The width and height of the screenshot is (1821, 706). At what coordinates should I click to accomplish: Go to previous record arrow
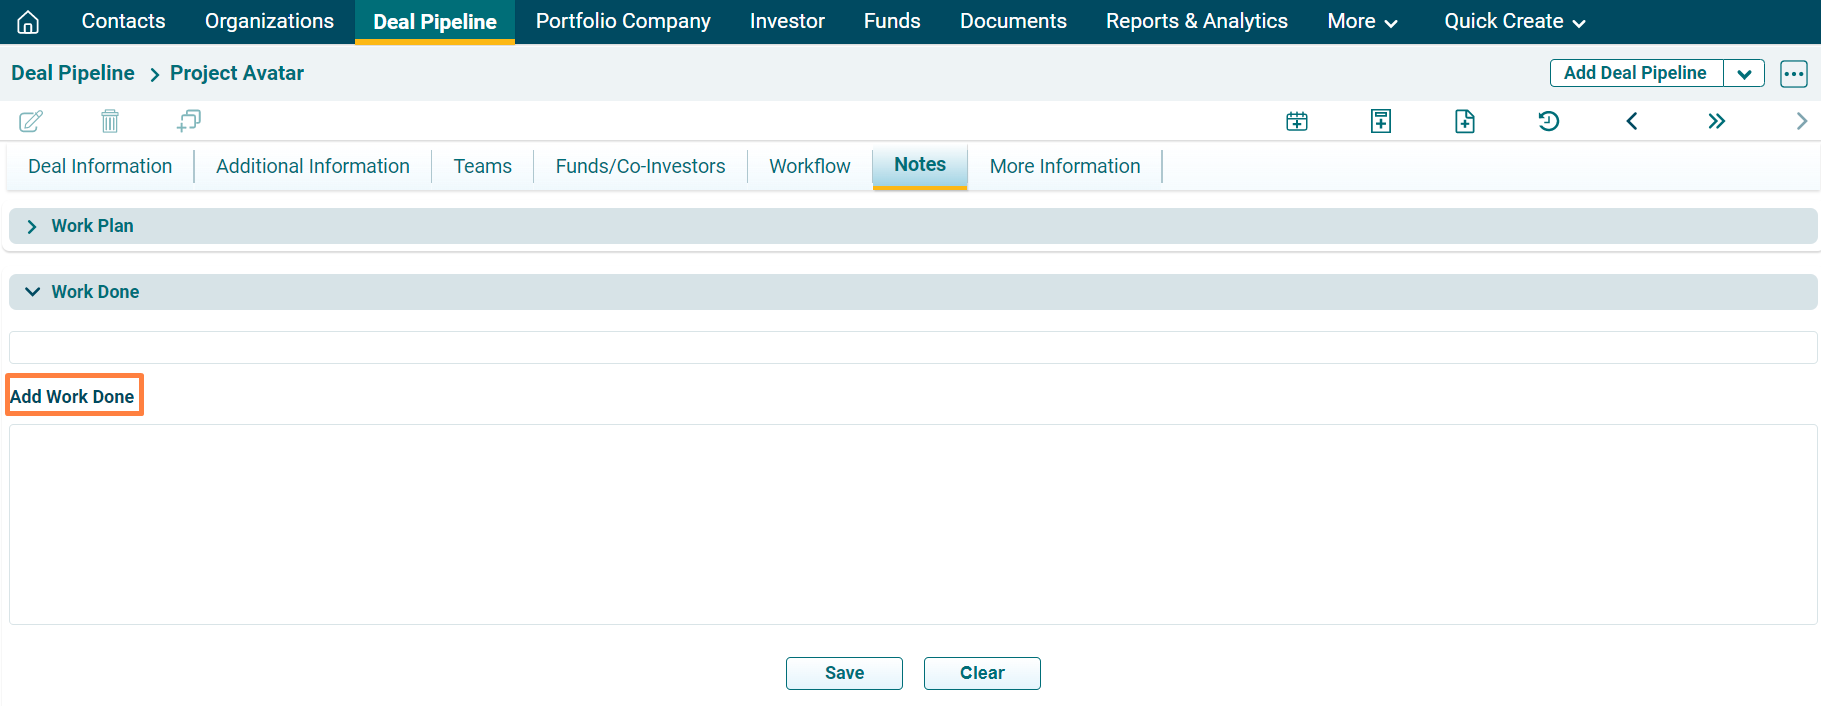point(1632,121)
